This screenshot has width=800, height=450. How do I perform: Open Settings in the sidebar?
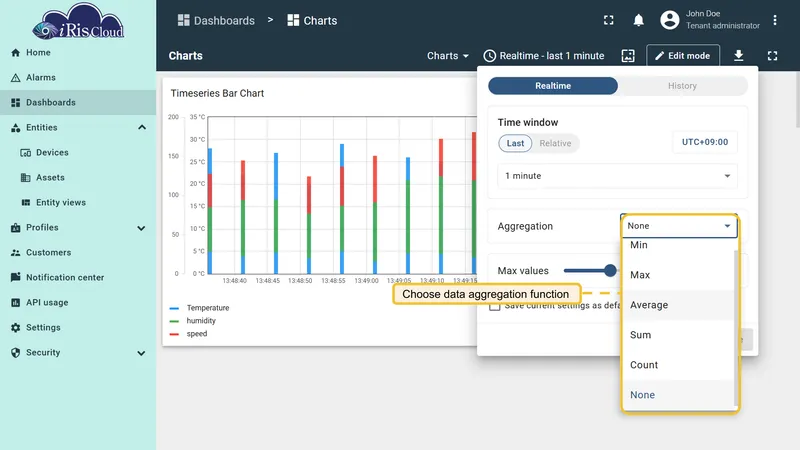tap(78, 328)
